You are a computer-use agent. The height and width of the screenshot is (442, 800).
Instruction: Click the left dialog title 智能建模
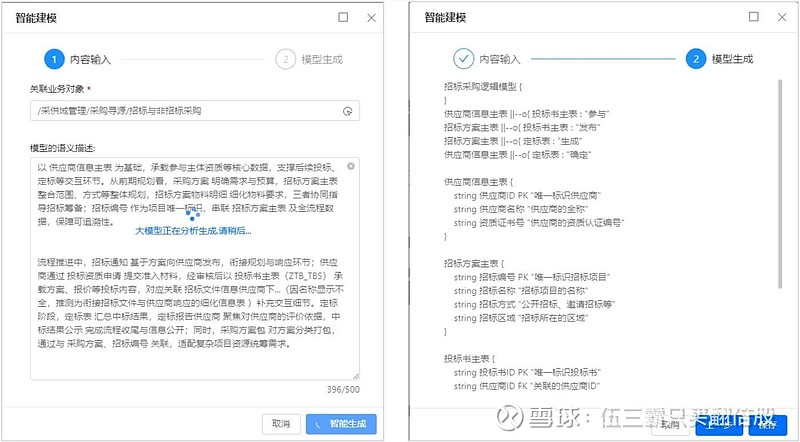(x=36, y=18)
